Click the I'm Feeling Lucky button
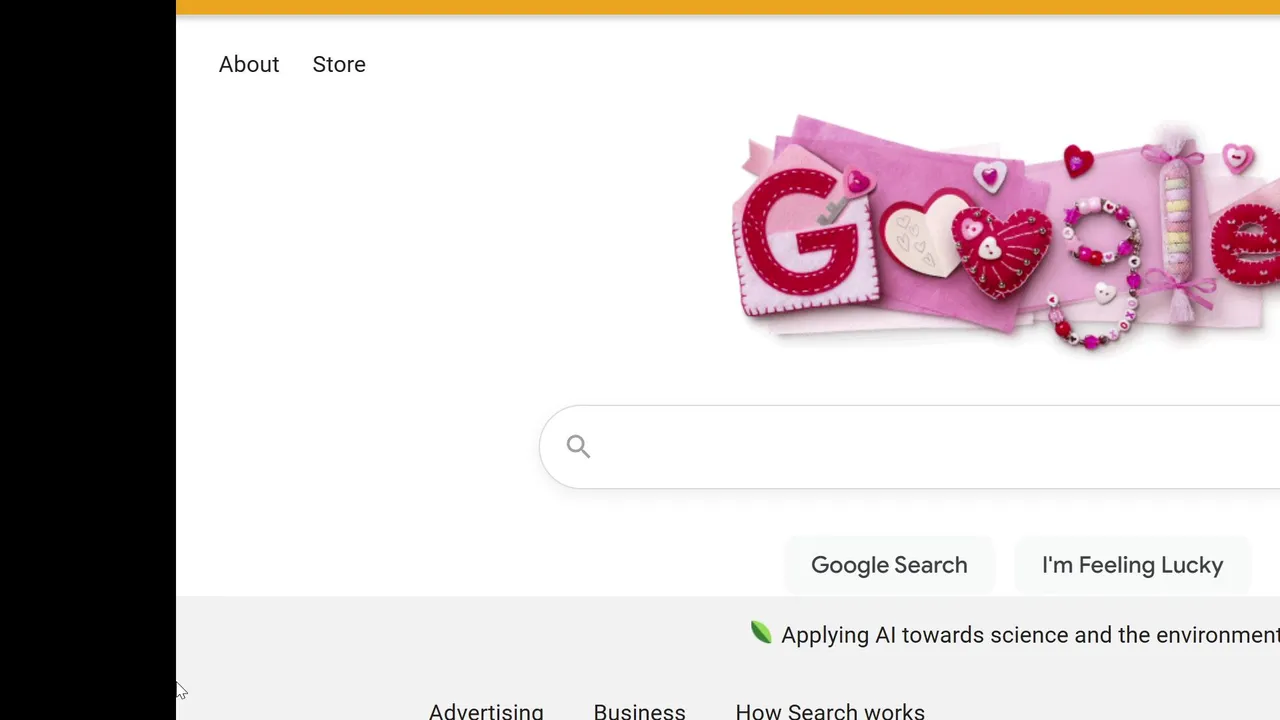Viewport: 1280px width, 720px height. (x=1132, y=565)
